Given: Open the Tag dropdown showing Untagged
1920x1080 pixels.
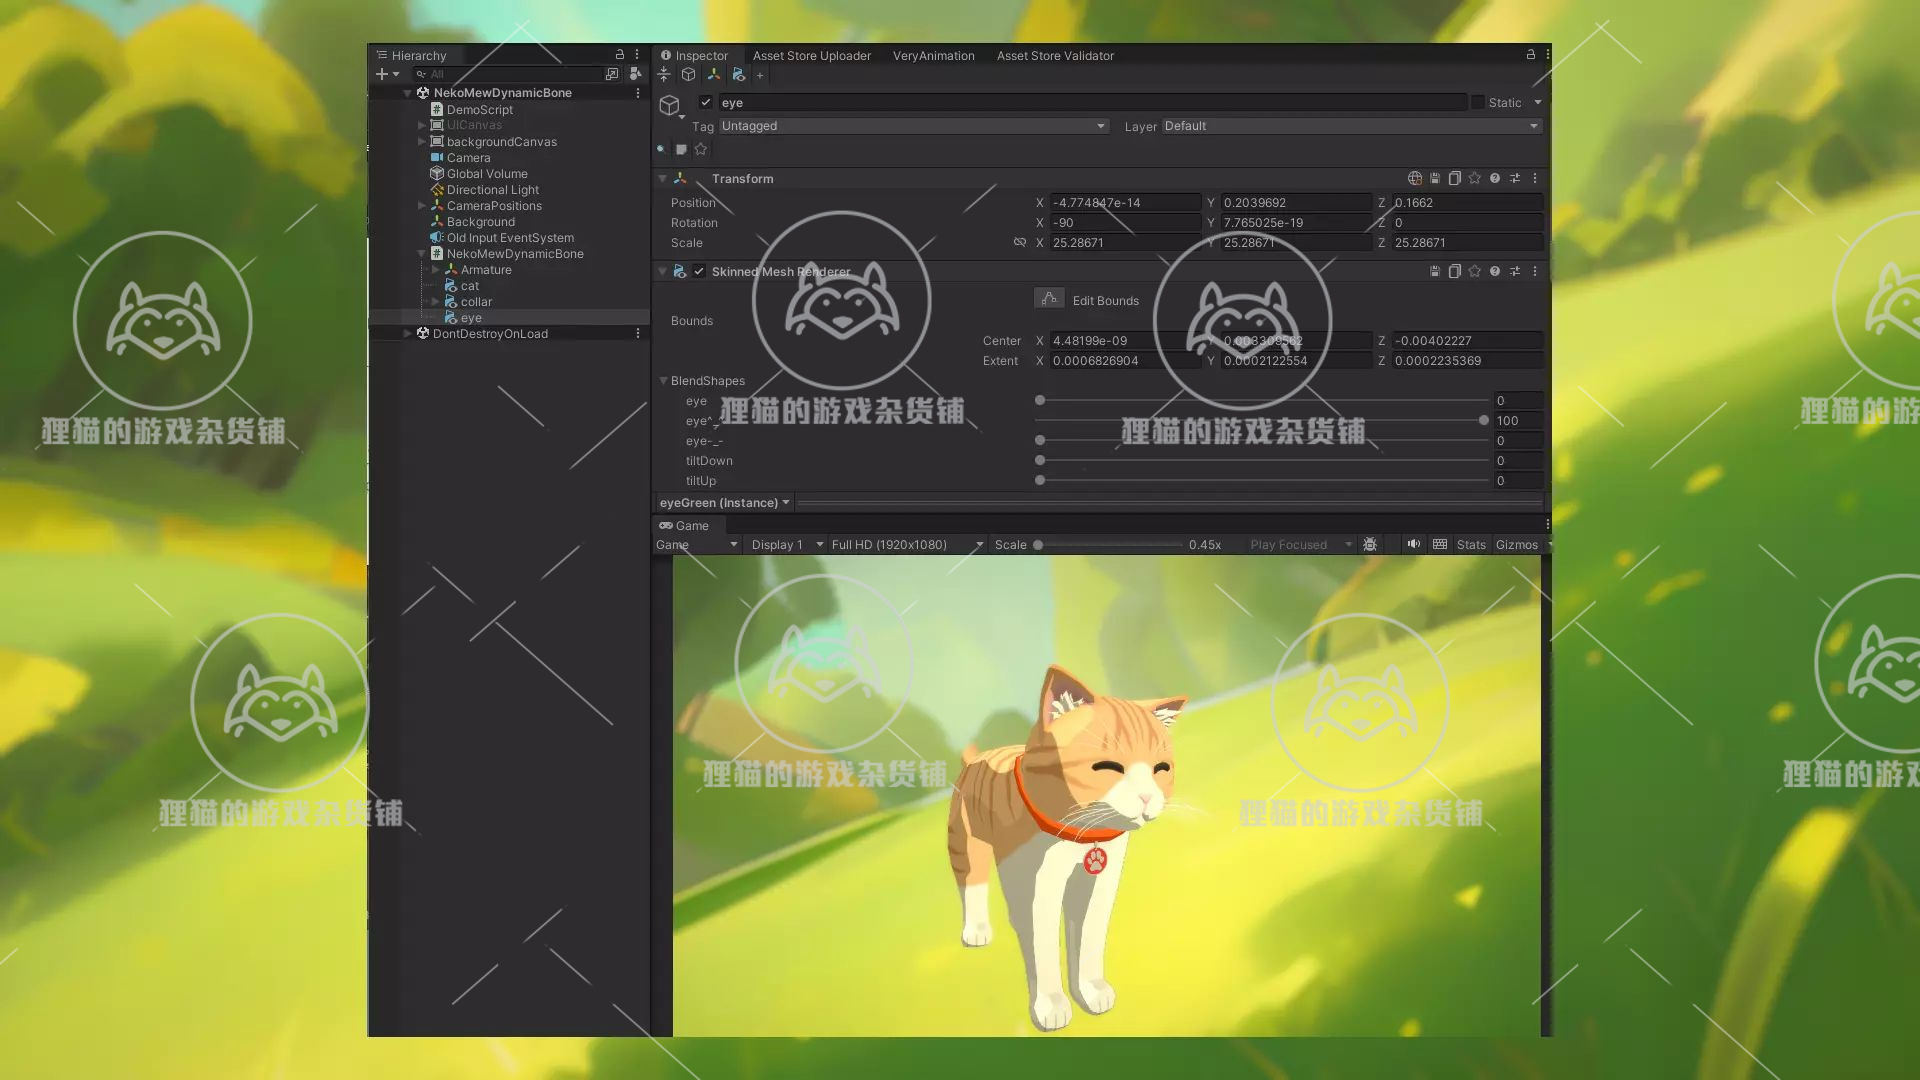Looking at the screenshot, I should pyautogui.click(x=912, y=126).
